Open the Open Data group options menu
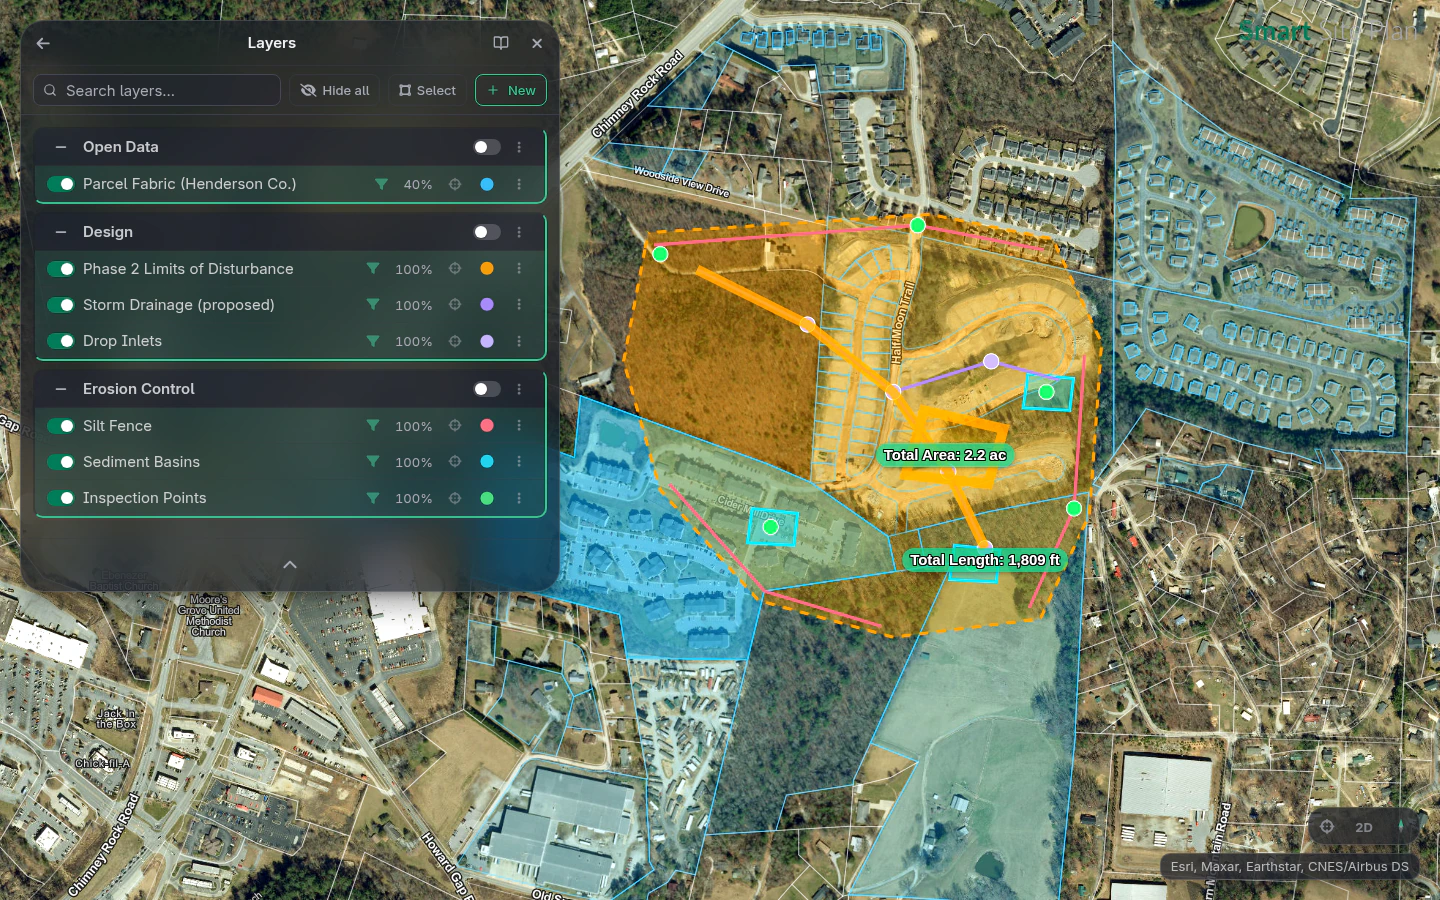The height and width of the screenshot is (900, 1440). tap(519, 147)
